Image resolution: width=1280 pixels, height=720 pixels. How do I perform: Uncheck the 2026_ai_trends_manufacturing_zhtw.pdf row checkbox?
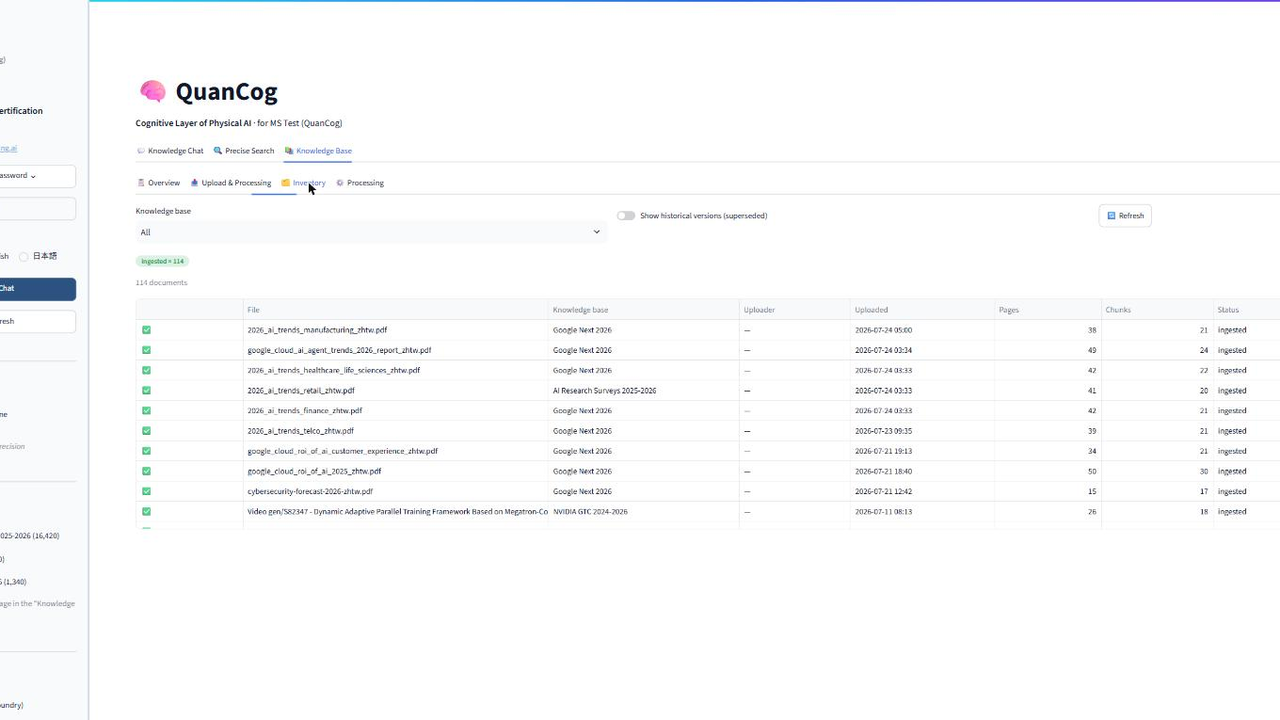(146, 330)
